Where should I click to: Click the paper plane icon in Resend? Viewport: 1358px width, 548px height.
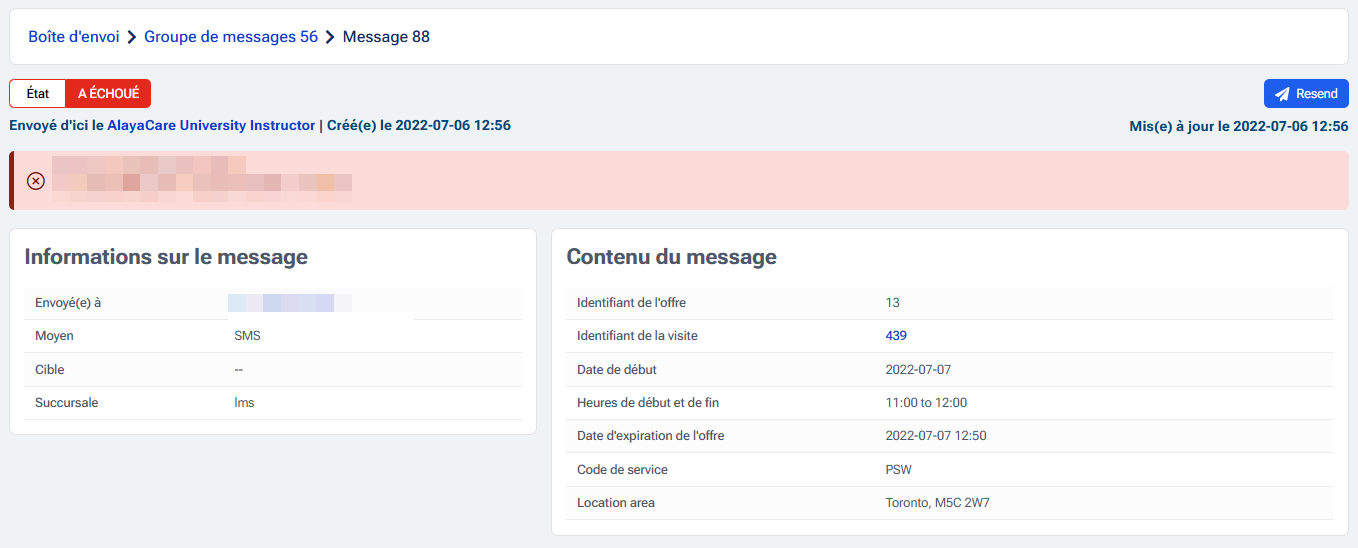[x=1282, y=94]
